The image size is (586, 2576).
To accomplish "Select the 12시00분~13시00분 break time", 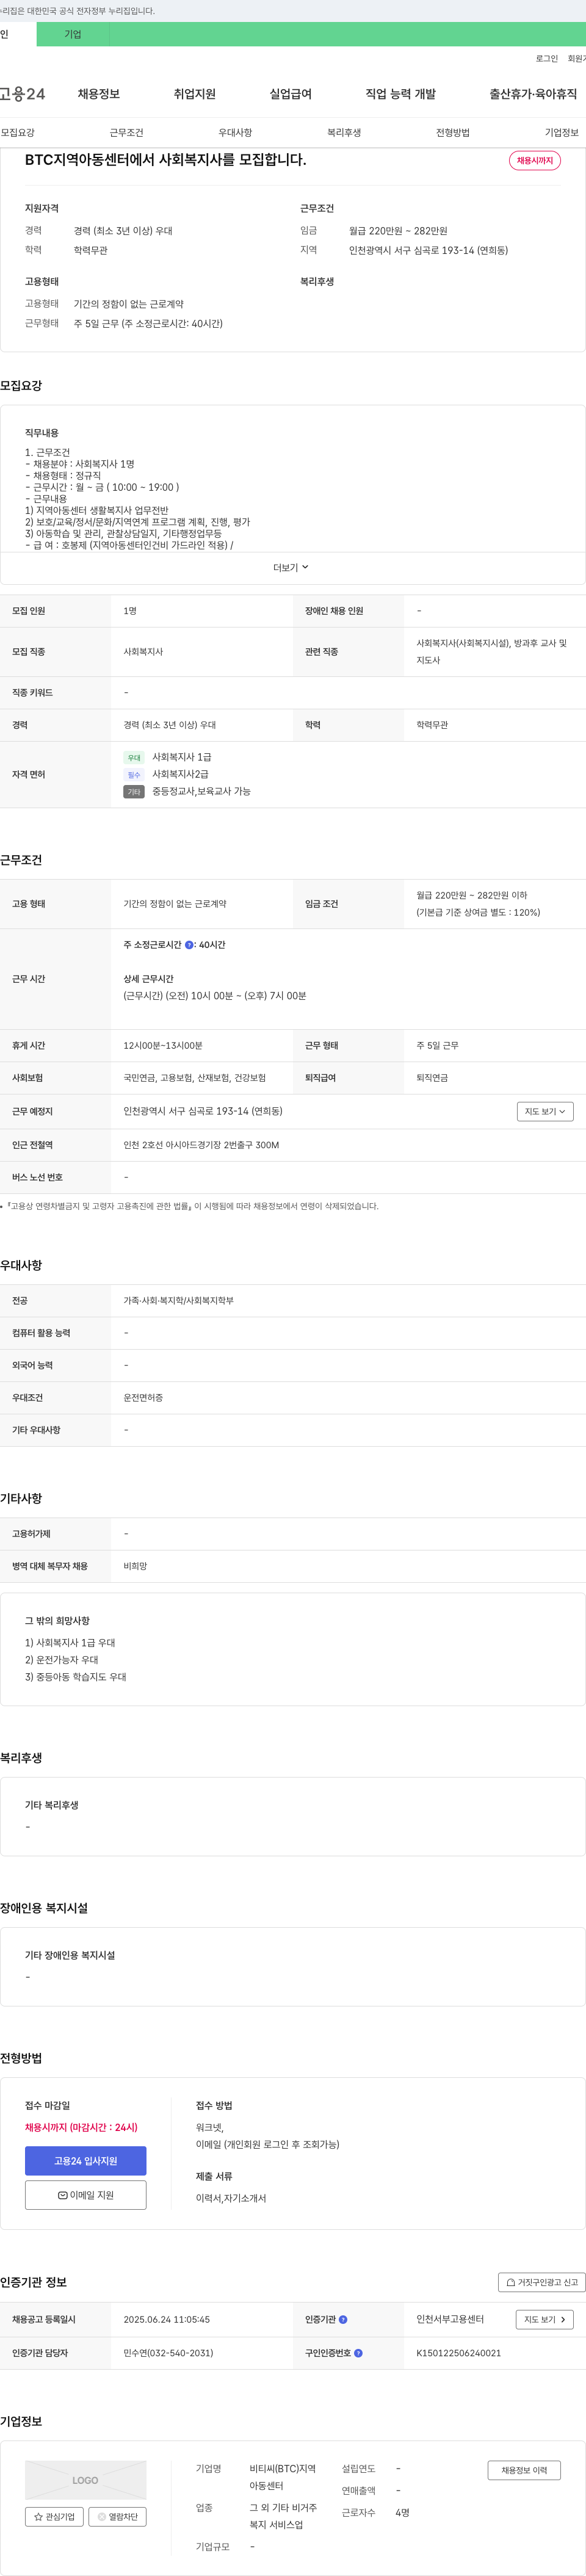I will click(163, 1045).
